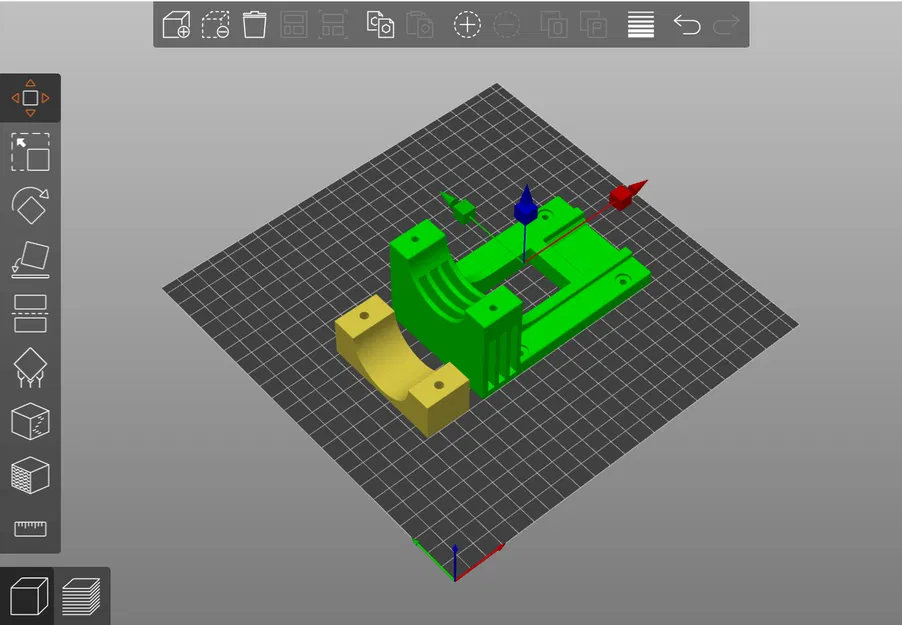Click the Add instance plus icon
Viewport: 902px width, 625px height.
point(467,25)
